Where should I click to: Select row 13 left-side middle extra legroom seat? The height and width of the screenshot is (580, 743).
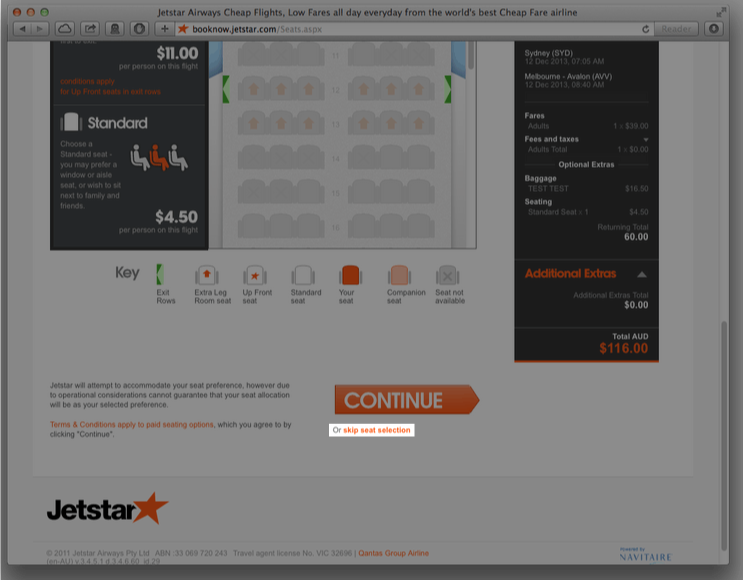[x=281, y=123]
